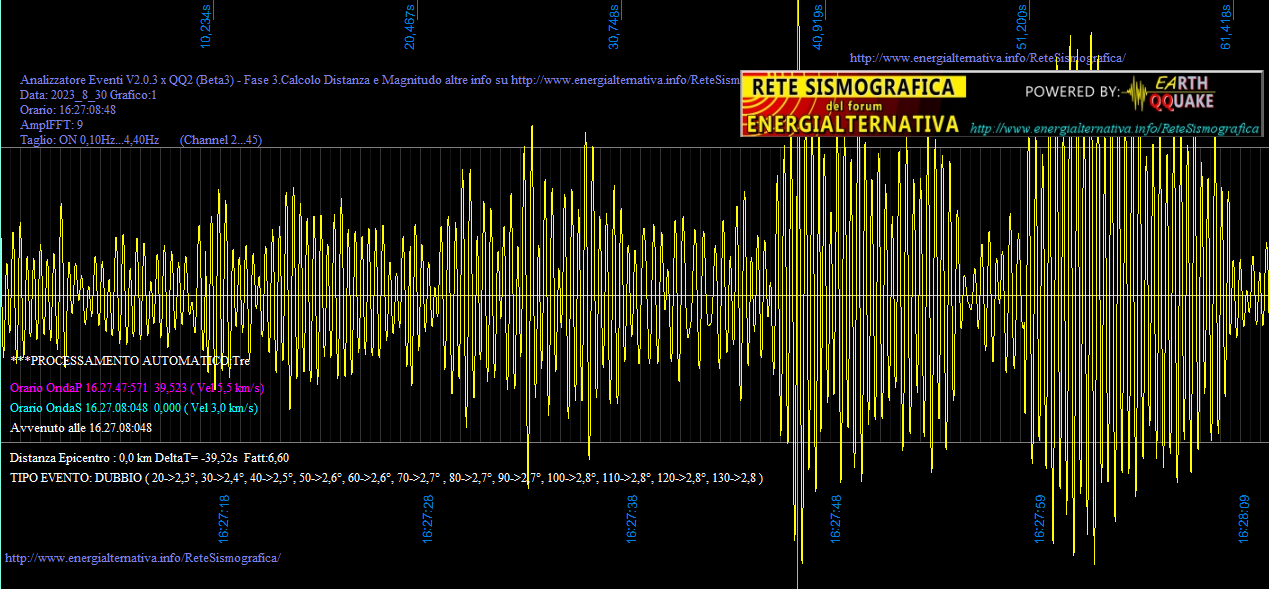This screenshot has height=589, width=1269.
Task: Click the 51,200s elapsed-time label
Action: click(x=1022, y=27)
